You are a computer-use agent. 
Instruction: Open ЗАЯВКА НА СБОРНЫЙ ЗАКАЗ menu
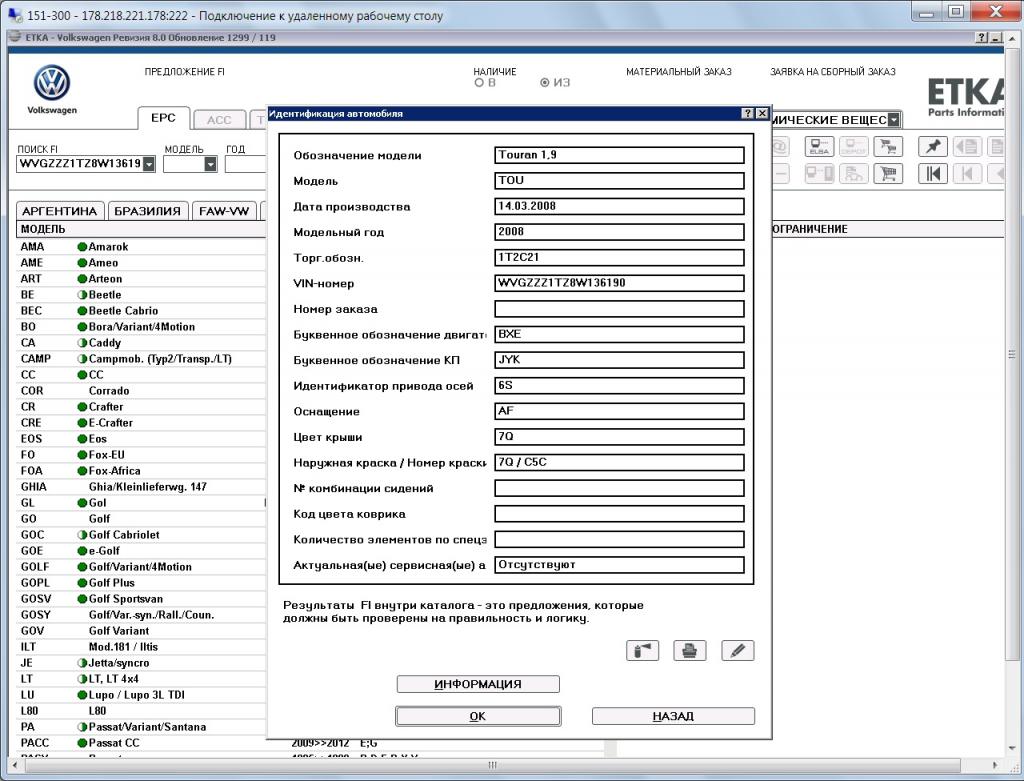833,72
